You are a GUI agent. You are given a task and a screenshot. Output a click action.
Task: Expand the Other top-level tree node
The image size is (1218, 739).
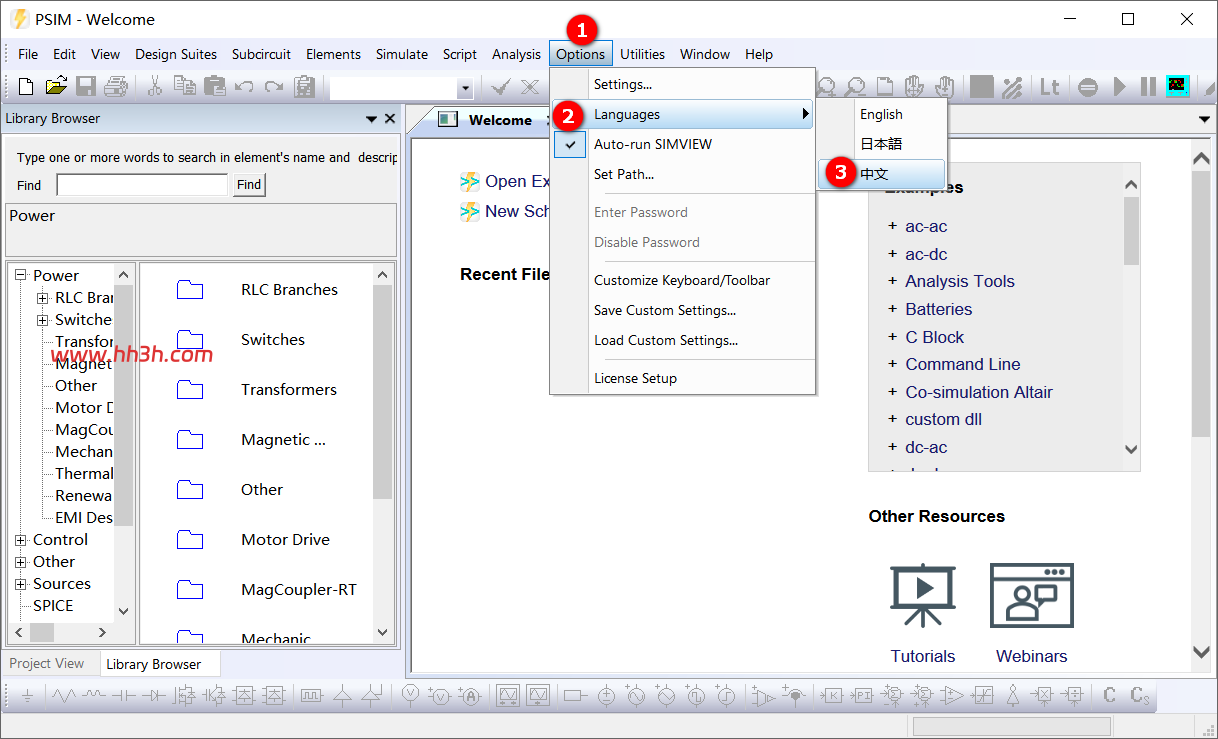[x=21, y=562]
